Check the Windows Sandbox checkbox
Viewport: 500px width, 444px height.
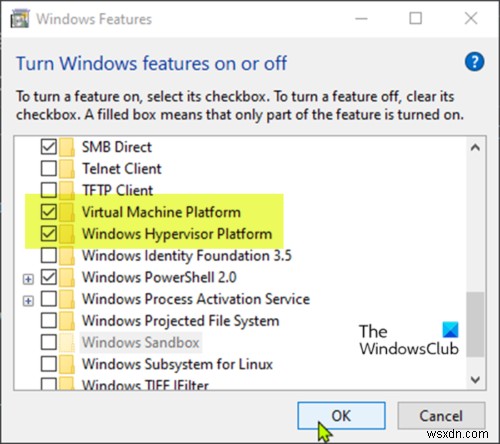tap(49, 342)
